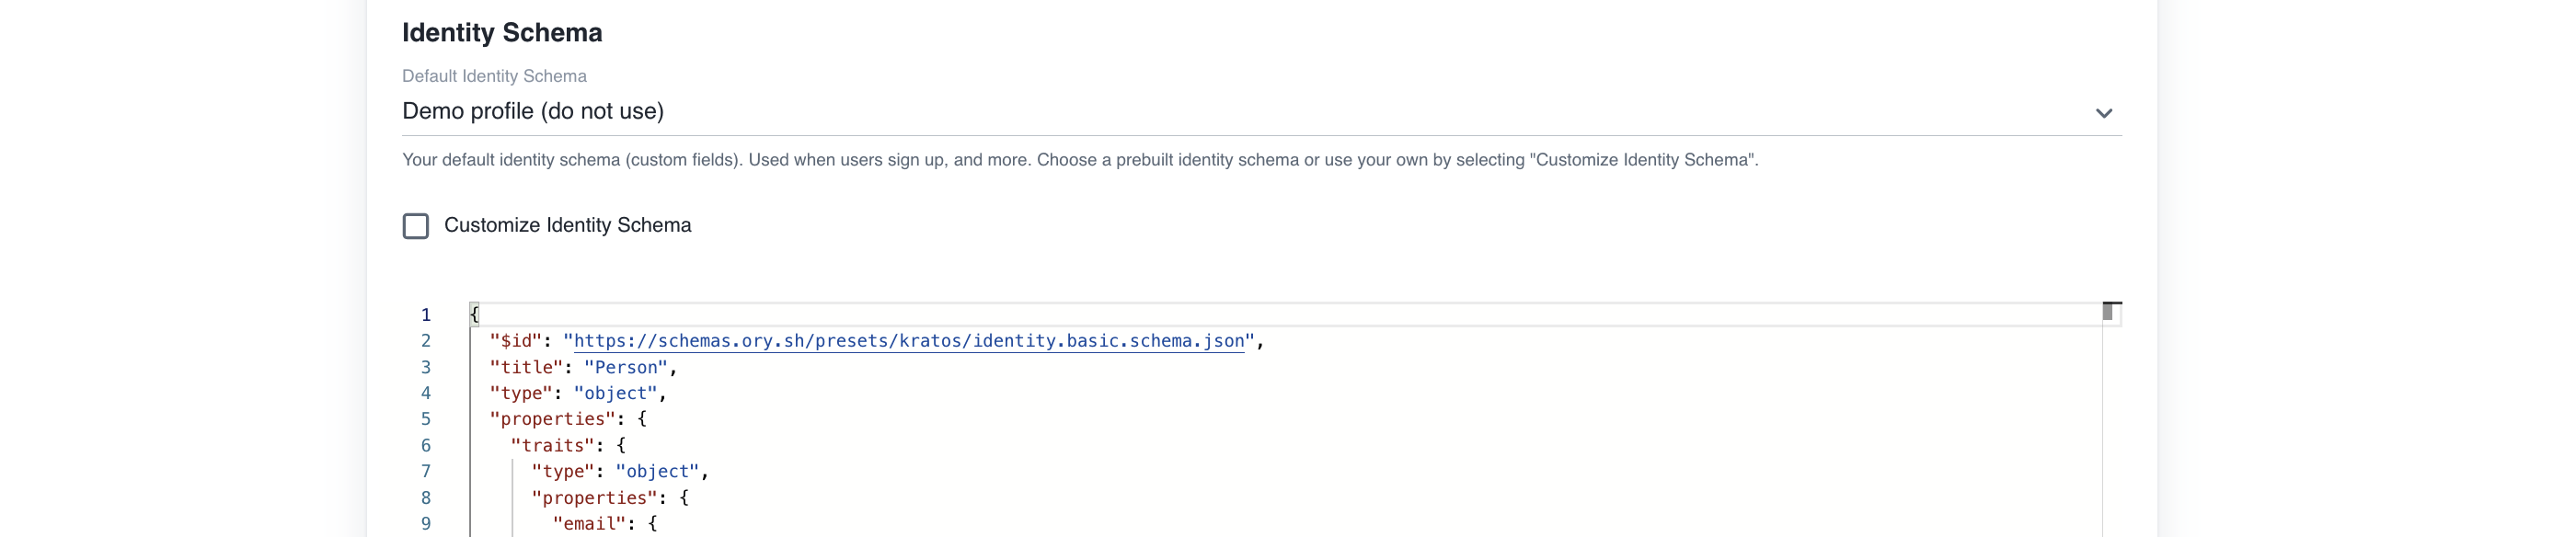Click line number 9 in the editor gutter
Image resolution: width=2576 pixels, height=537 pixels.
click(426, 524)
